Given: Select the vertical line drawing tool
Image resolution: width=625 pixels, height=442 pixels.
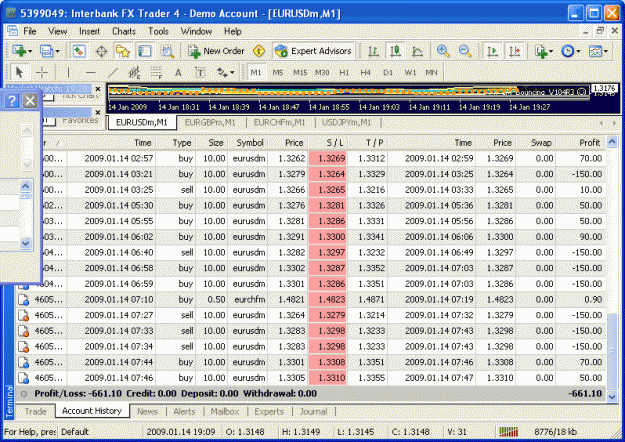Looking at the screenshot, I should 69,73.
